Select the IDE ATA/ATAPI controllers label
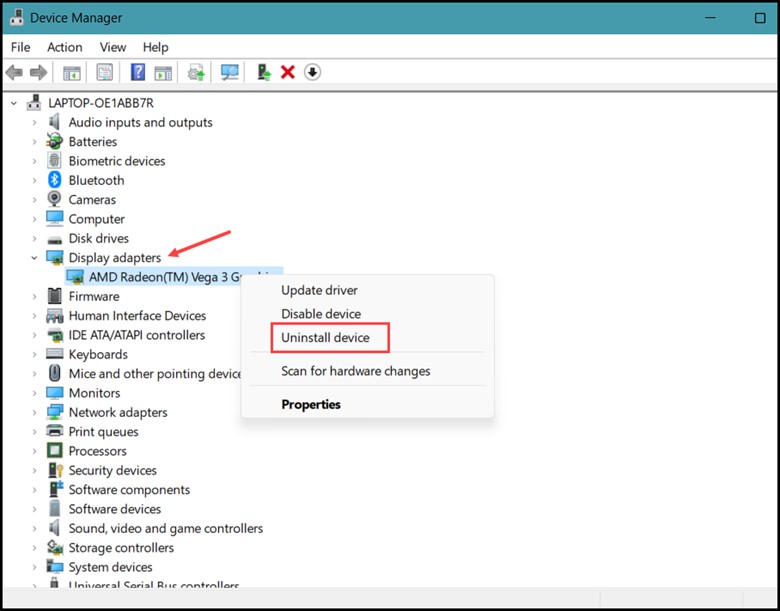Image resolution: width=780 pixels, height=611 pixels. pyautogui.click(x=137, y=335)
